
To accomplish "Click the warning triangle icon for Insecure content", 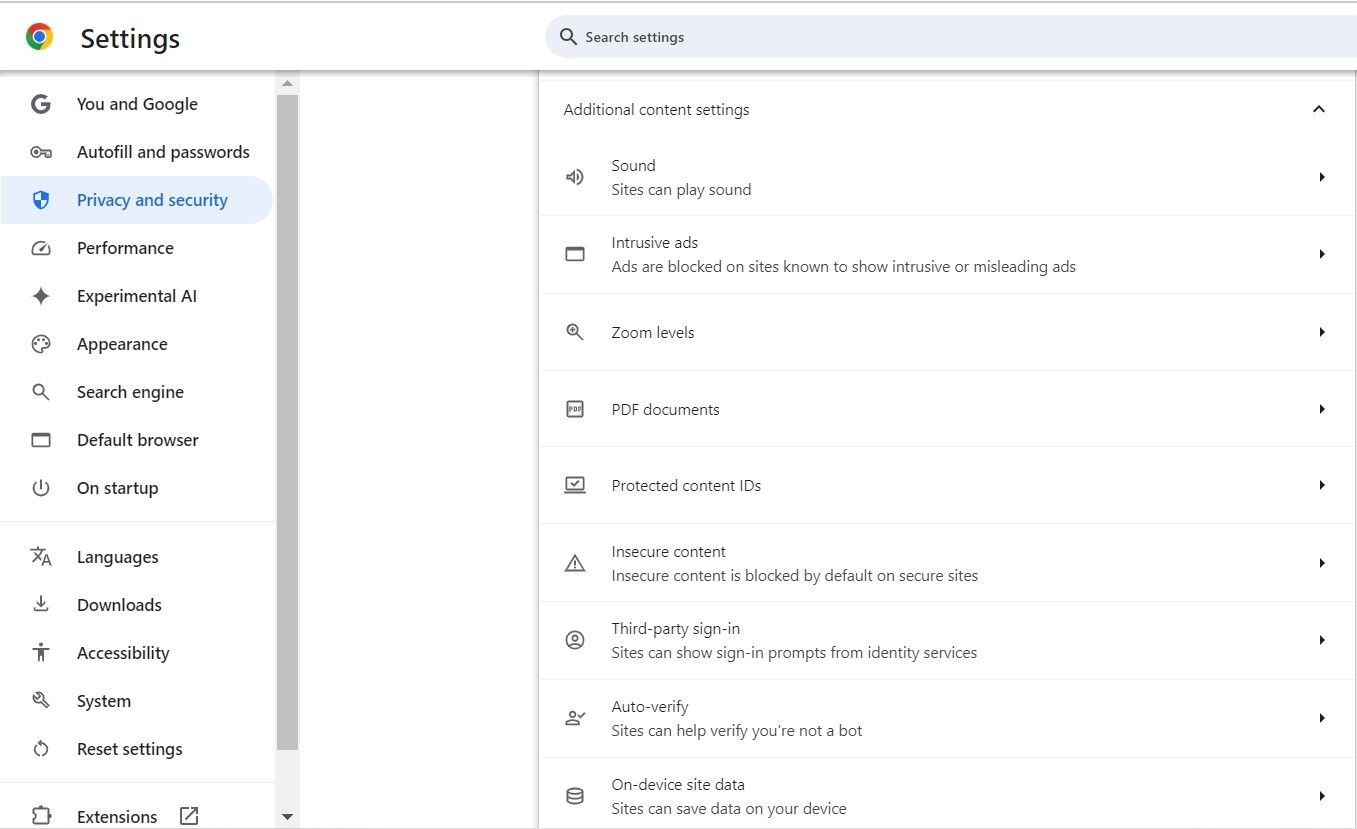I will [575, 563].
